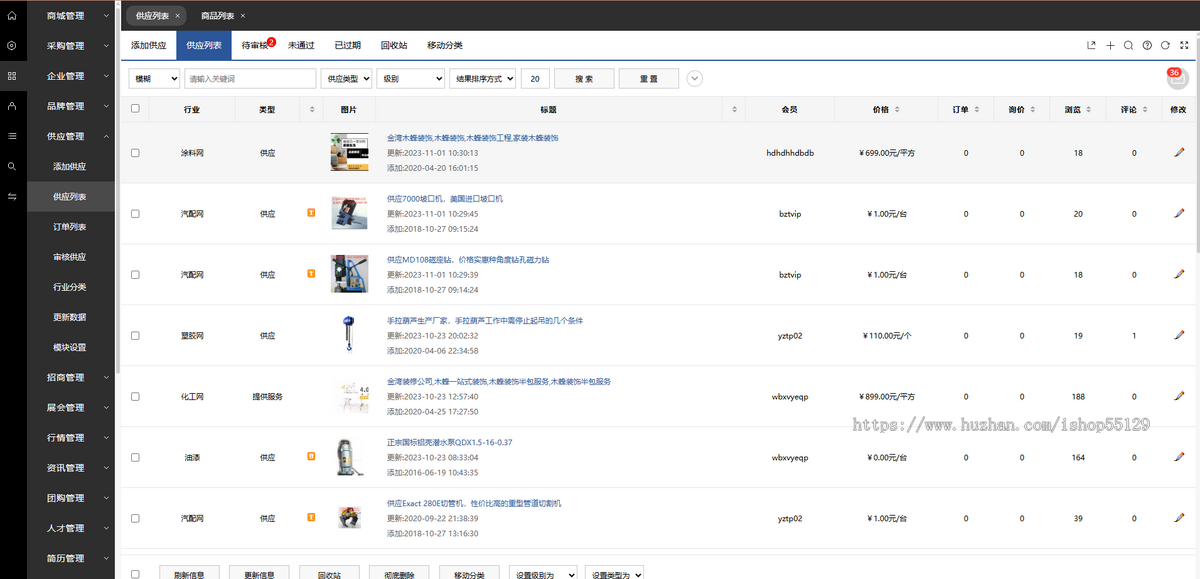The height and width of the screenshot is (579, 1200).
Task: Open the 供应类型 dropdown
Action: (346, 78)
